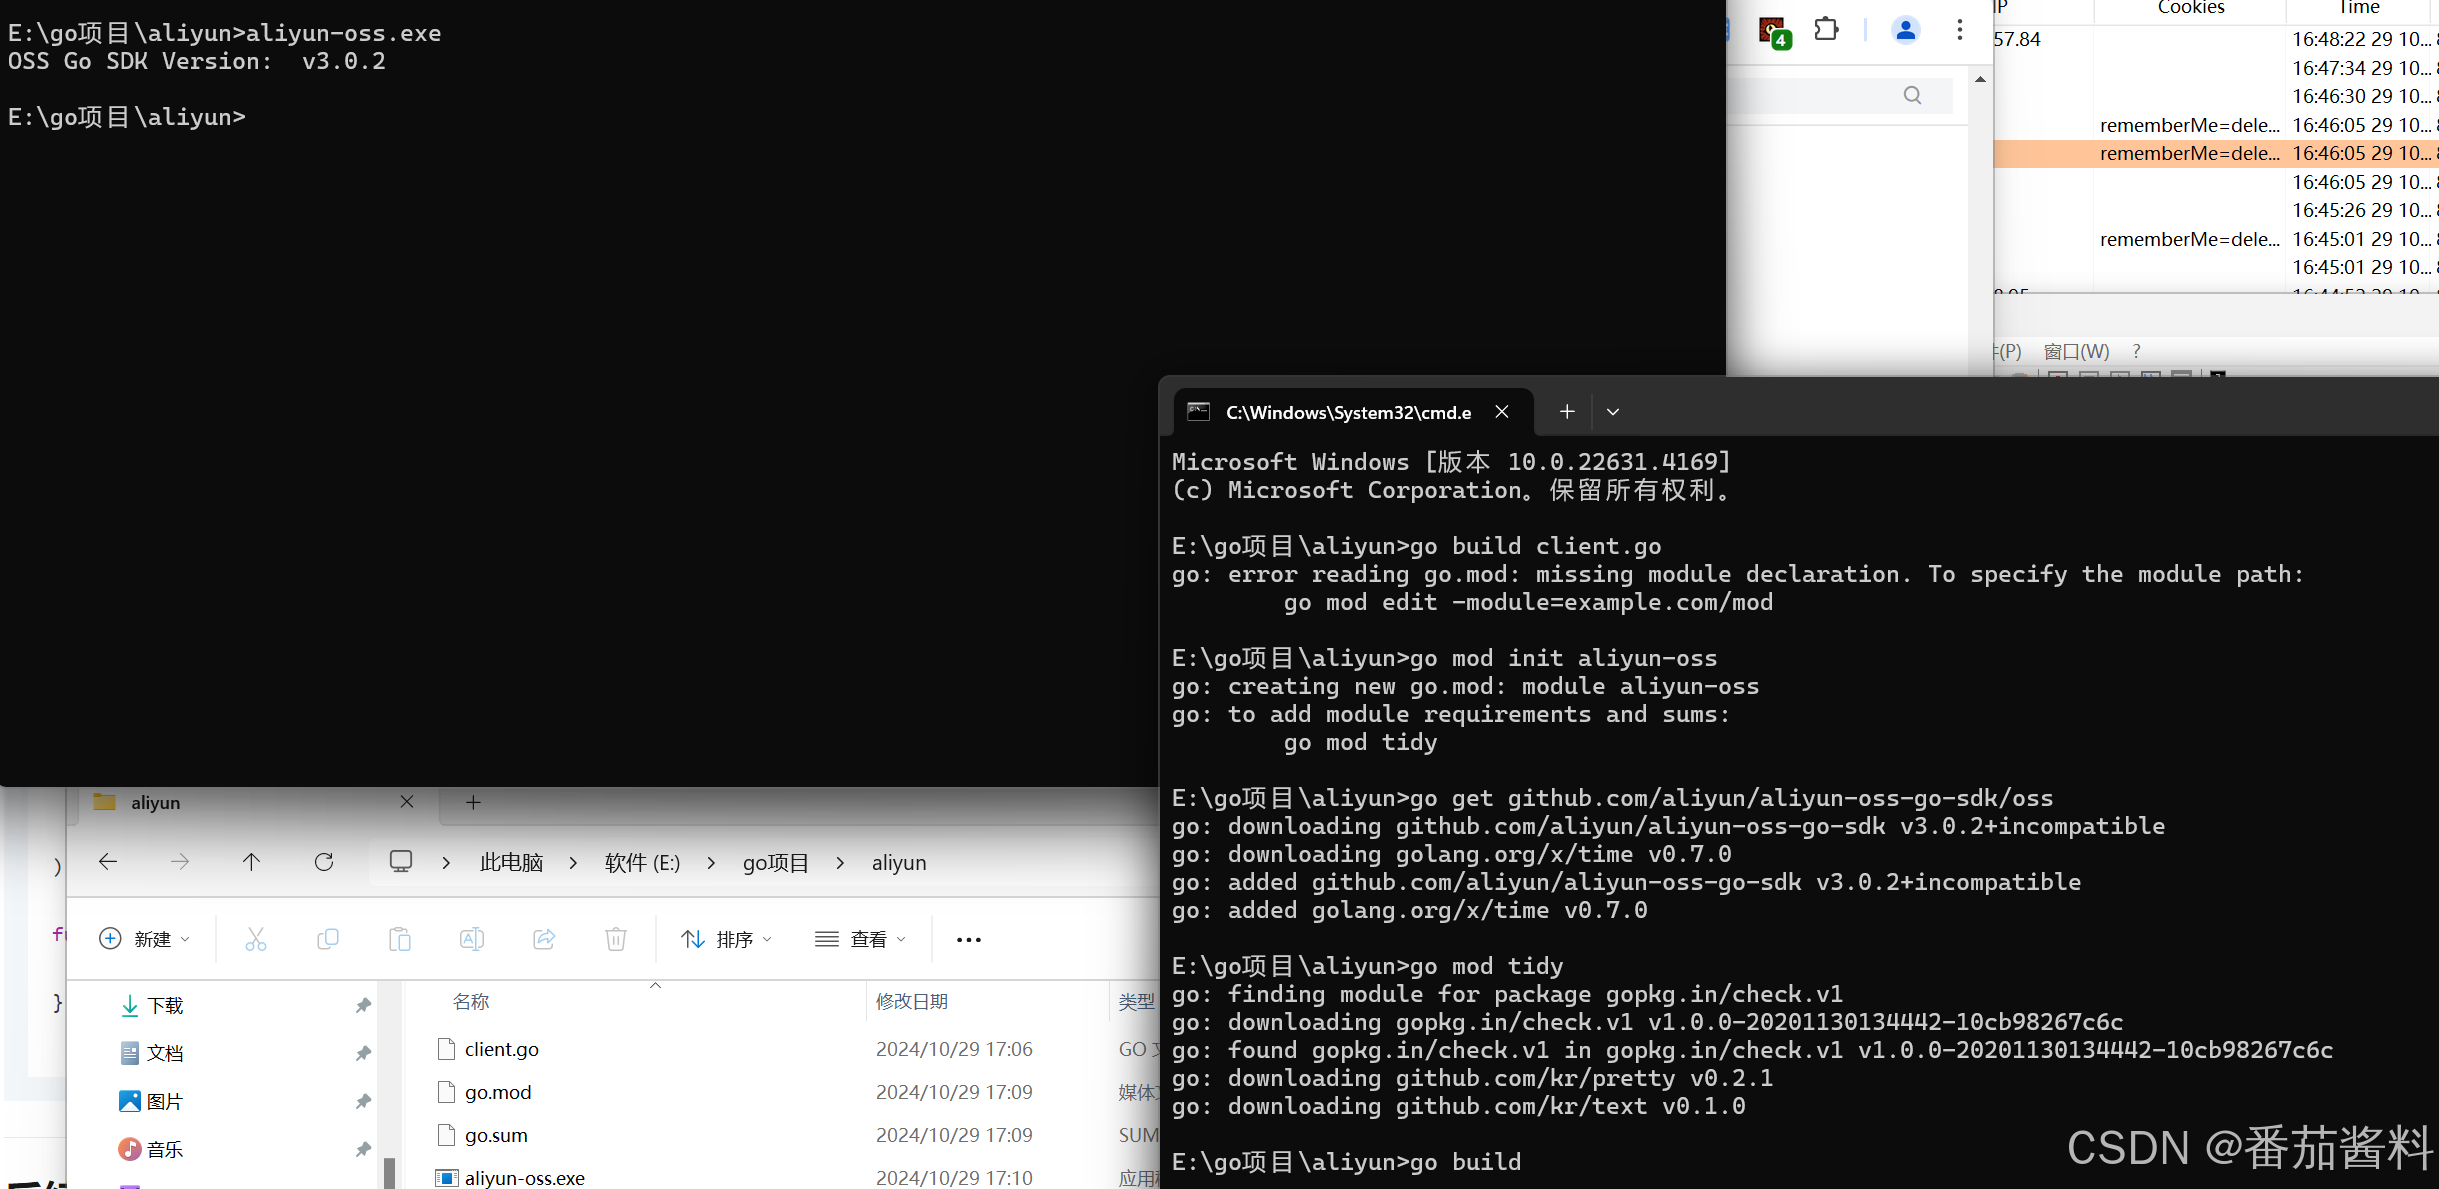
Task: Close the cmd.exe terminal tab
Action: pyautogui.click(x=1502, y=412)
